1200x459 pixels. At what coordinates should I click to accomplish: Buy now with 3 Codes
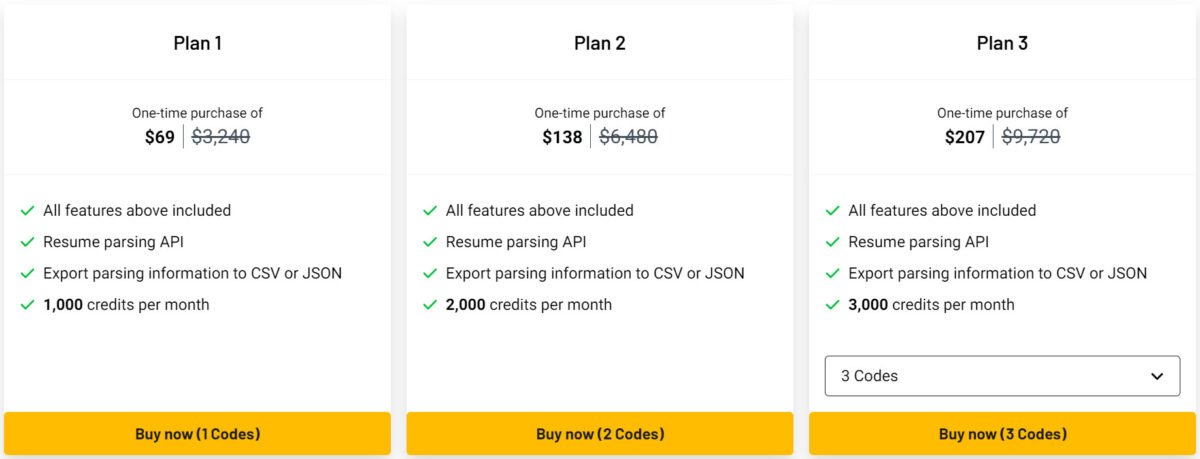1002,434
